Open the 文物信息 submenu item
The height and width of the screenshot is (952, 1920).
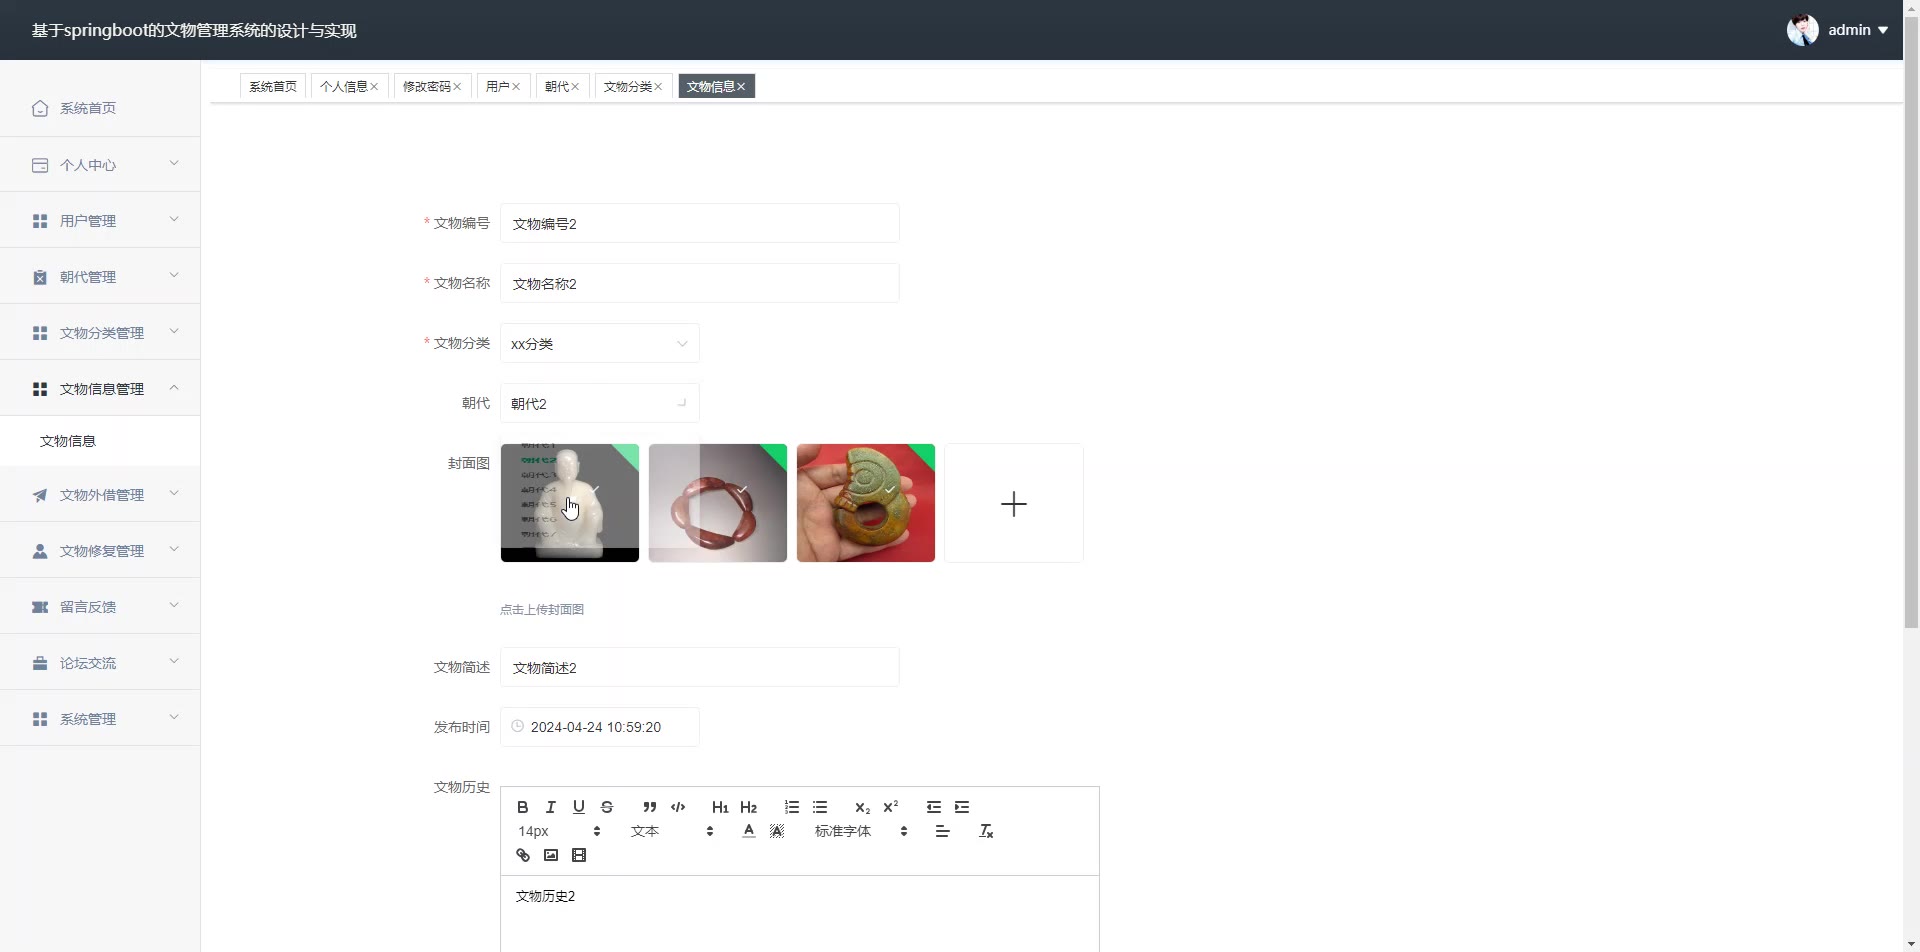100,441
